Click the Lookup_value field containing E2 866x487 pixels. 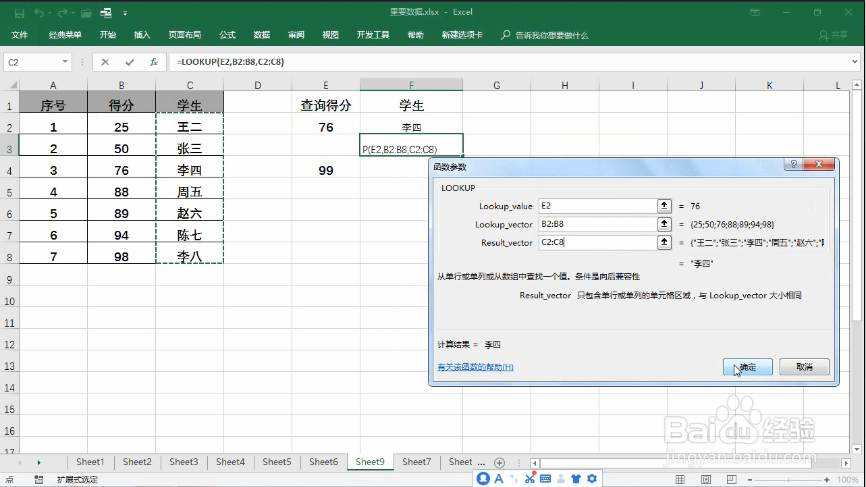click(598, 206)
